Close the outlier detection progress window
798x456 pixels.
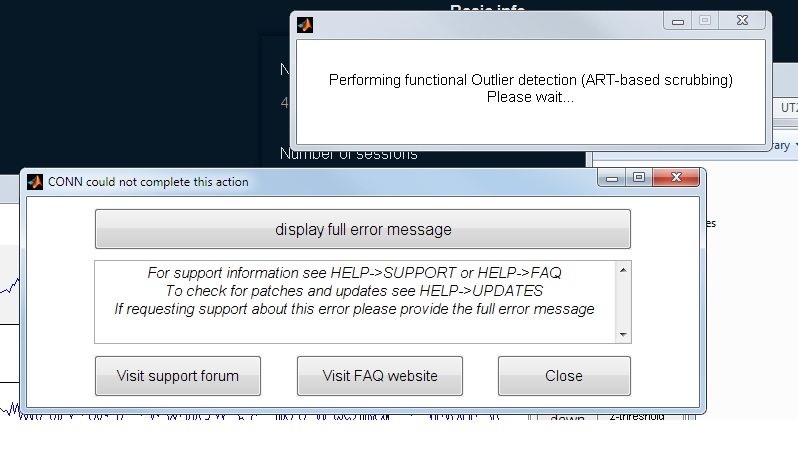click(745, 20)
